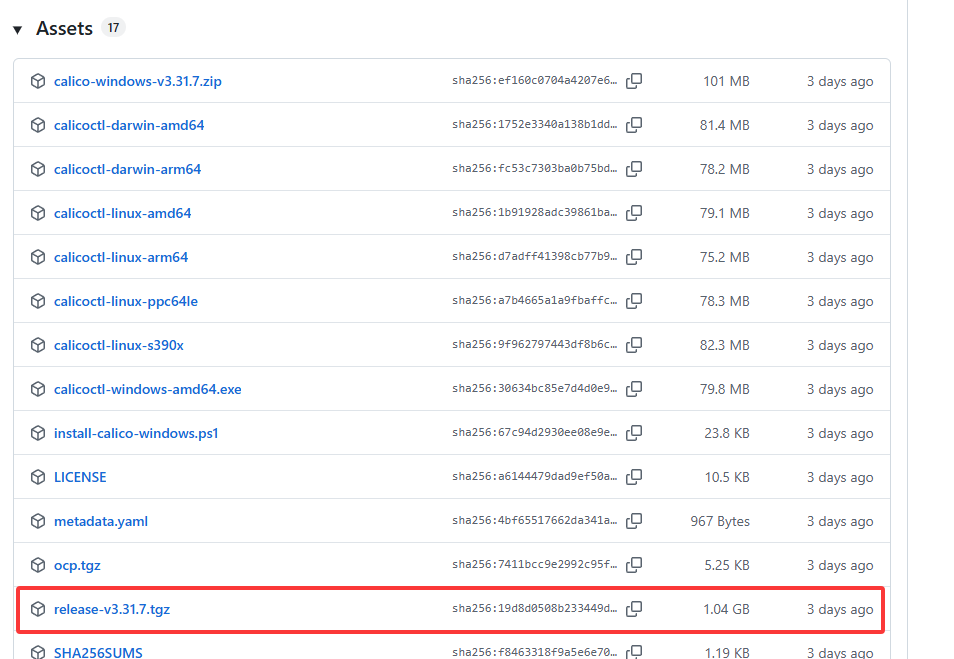Download calicoctl-darwin-amd64 binary

(x=129, y=125)
